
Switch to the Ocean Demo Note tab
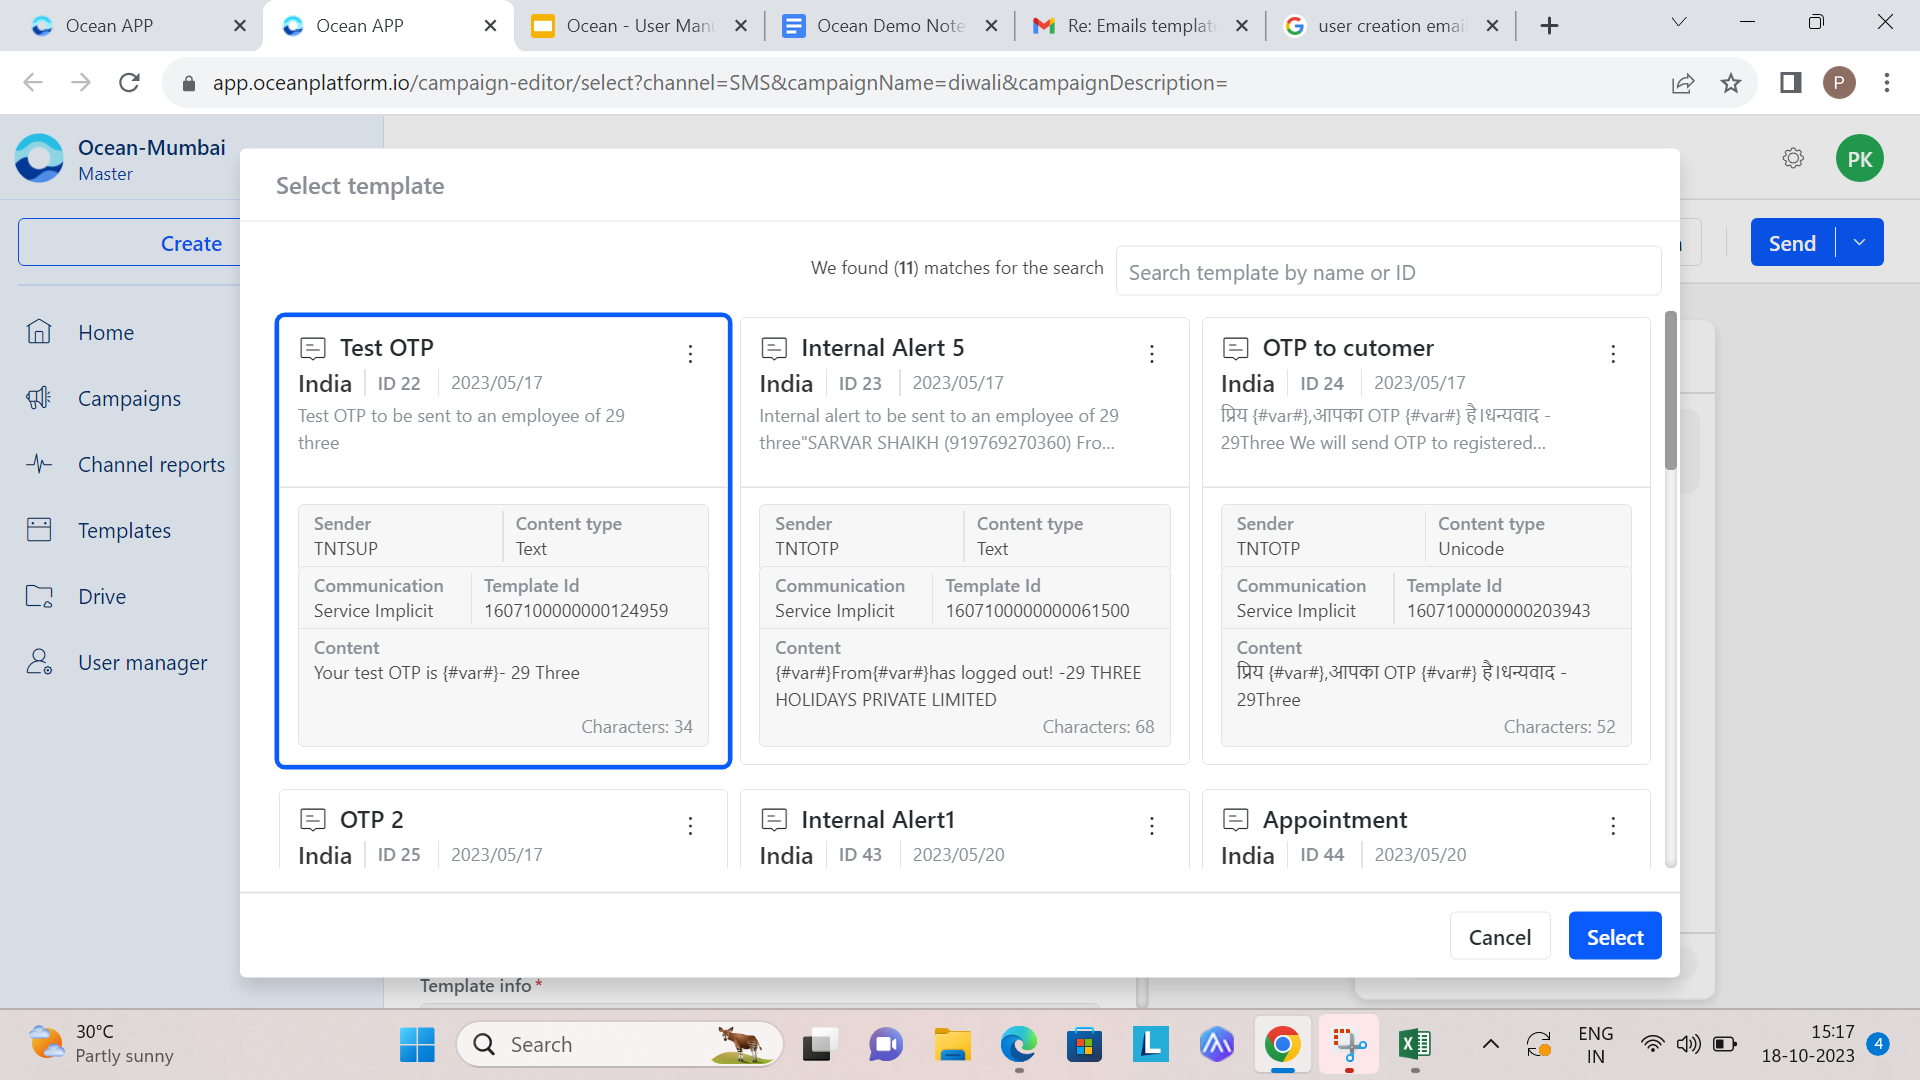889,26
